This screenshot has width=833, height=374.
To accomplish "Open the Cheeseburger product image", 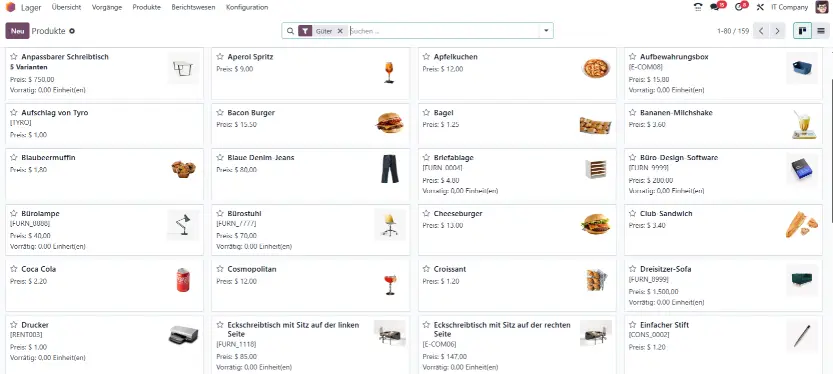I will (x=596, y=224).
